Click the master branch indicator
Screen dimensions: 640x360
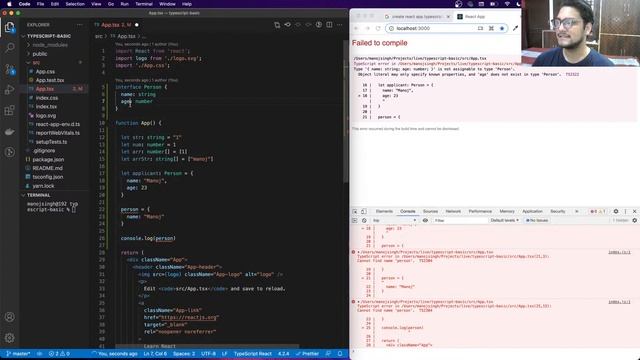[x=18, y=354]
